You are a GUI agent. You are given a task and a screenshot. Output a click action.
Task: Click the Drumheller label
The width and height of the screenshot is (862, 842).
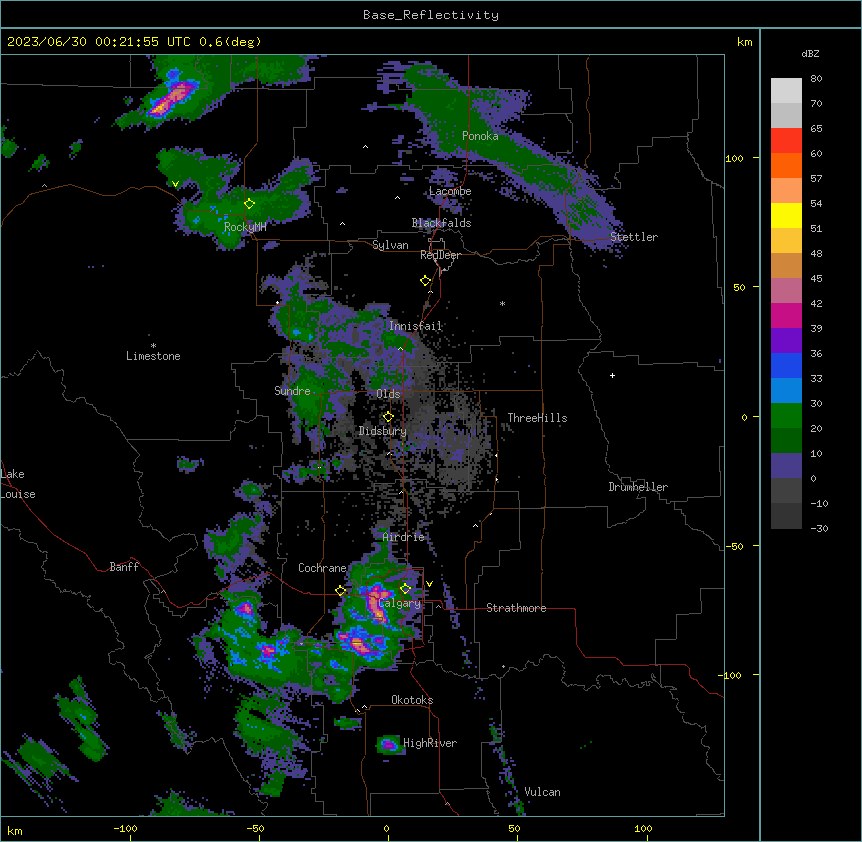click(x=638, y=487)
